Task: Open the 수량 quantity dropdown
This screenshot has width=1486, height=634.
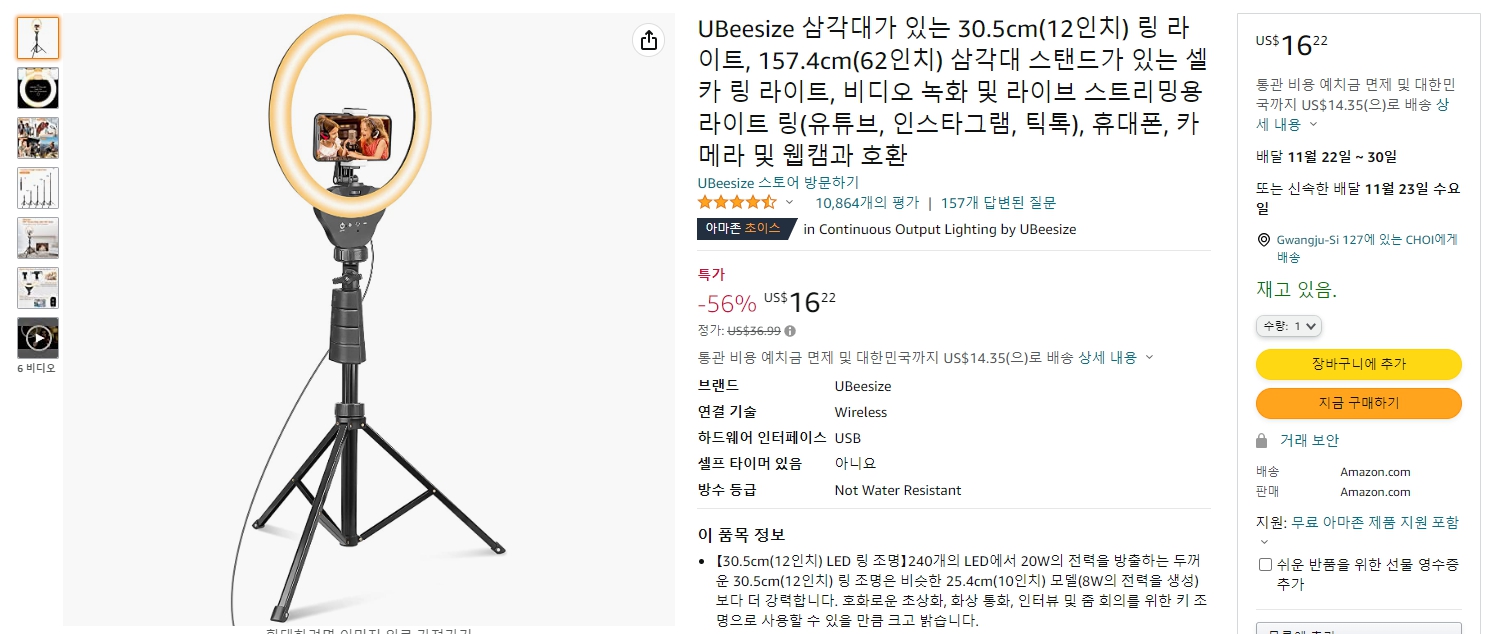Action: (1288, 326)
